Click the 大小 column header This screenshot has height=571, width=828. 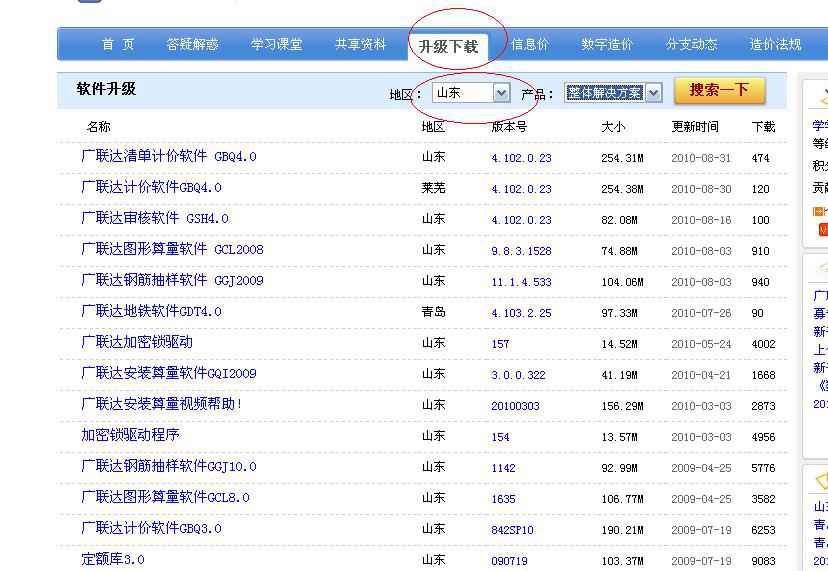pyautogui.click(x=613, y=127)
